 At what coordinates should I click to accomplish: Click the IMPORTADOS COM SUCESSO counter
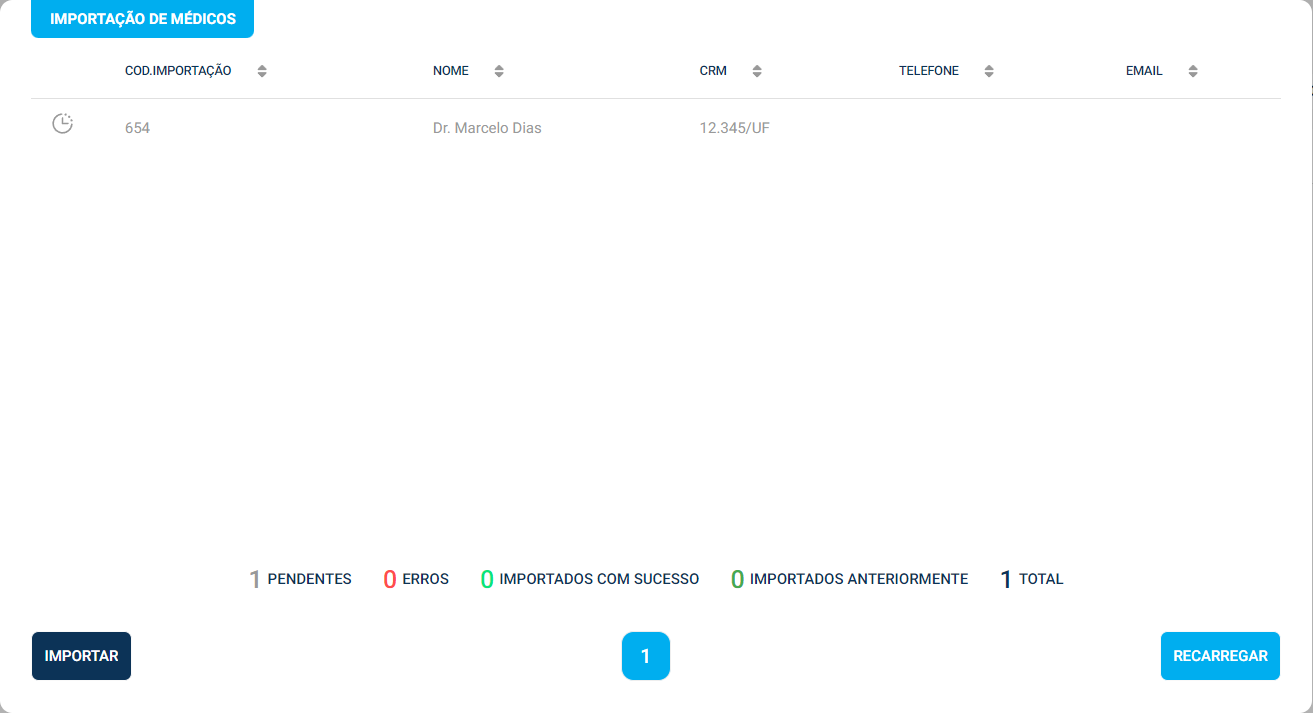point(590,579)
